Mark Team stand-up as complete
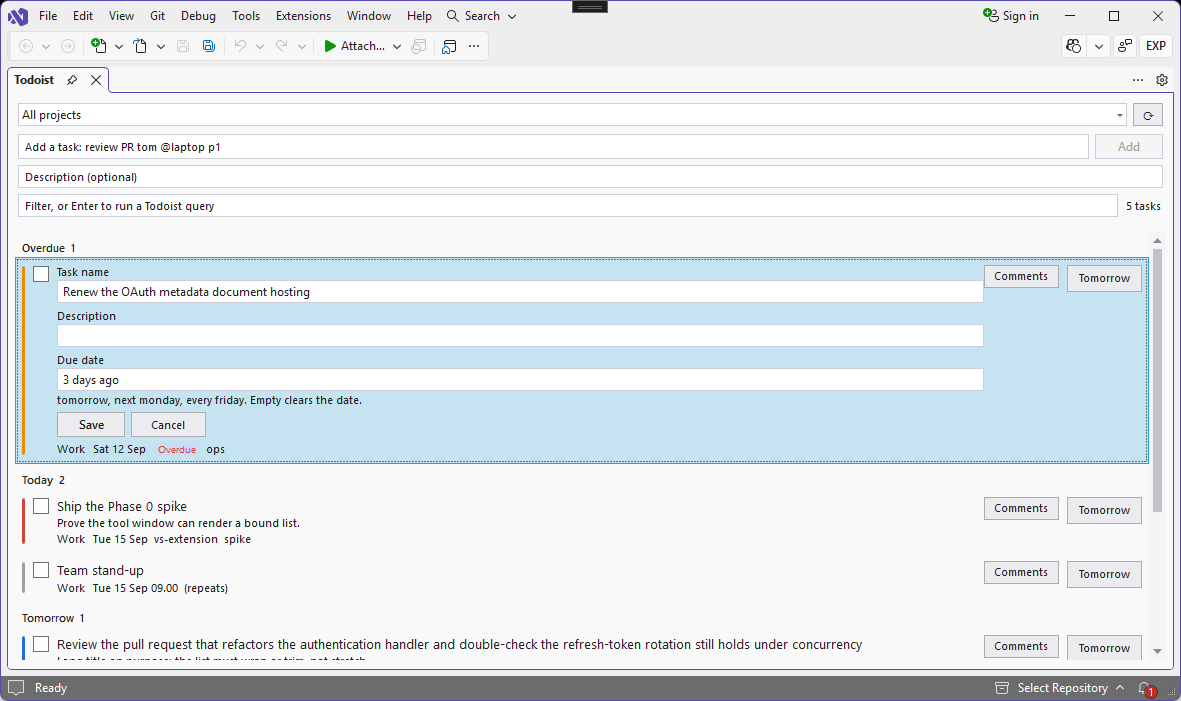The height and width of the screenshot is (701, 1181). 41,570
